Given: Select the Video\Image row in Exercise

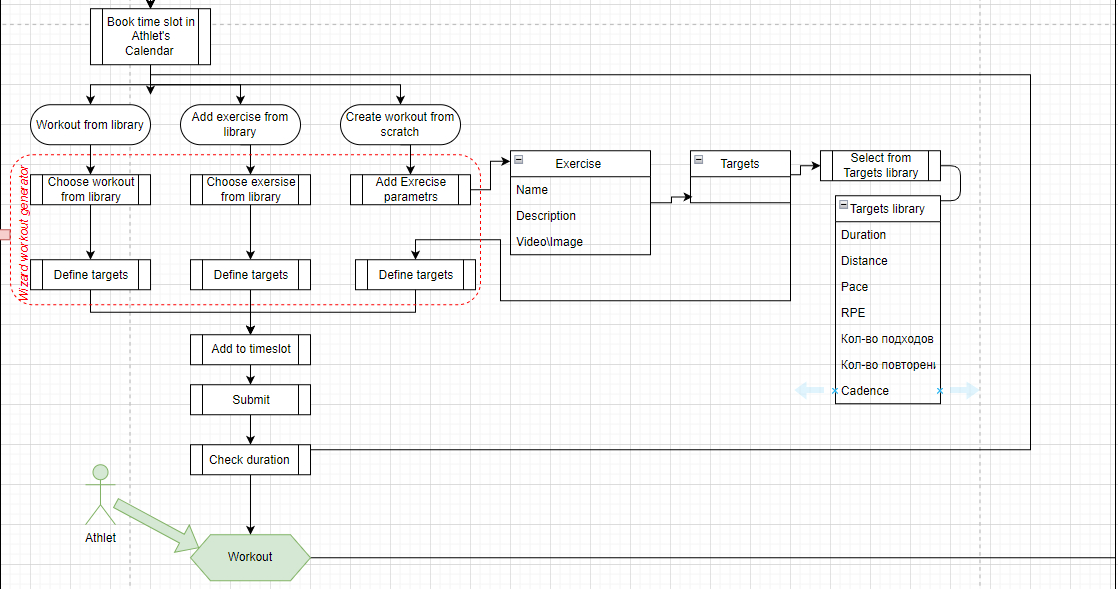Looking at the screenshot, I should coord(580,242).
